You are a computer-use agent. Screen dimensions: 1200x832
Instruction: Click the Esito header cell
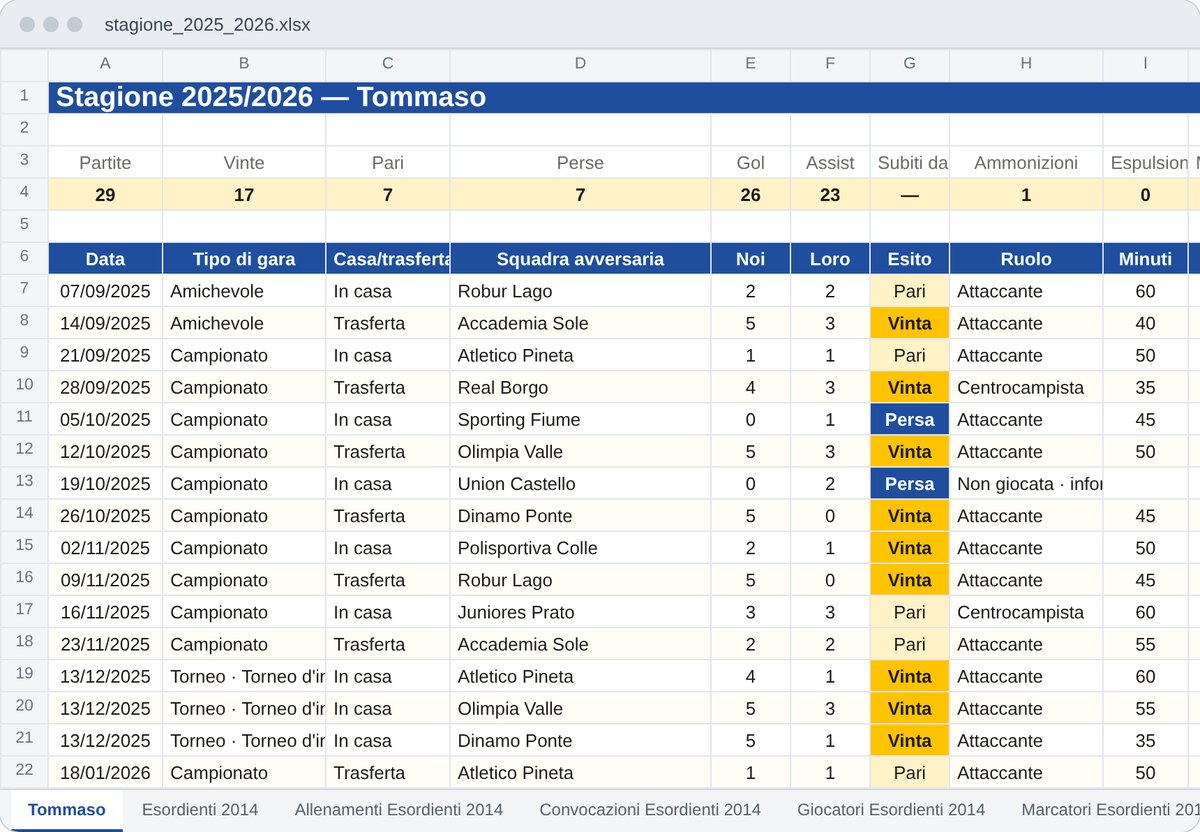point(909,259)
